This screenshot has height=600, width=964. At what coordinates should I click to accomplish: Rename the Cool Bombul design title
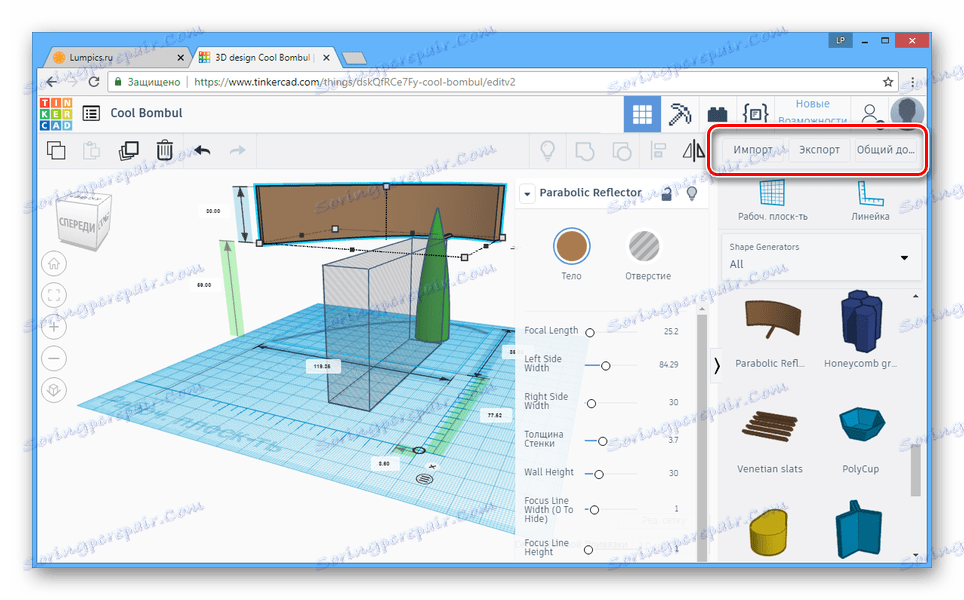coord(146,113)
